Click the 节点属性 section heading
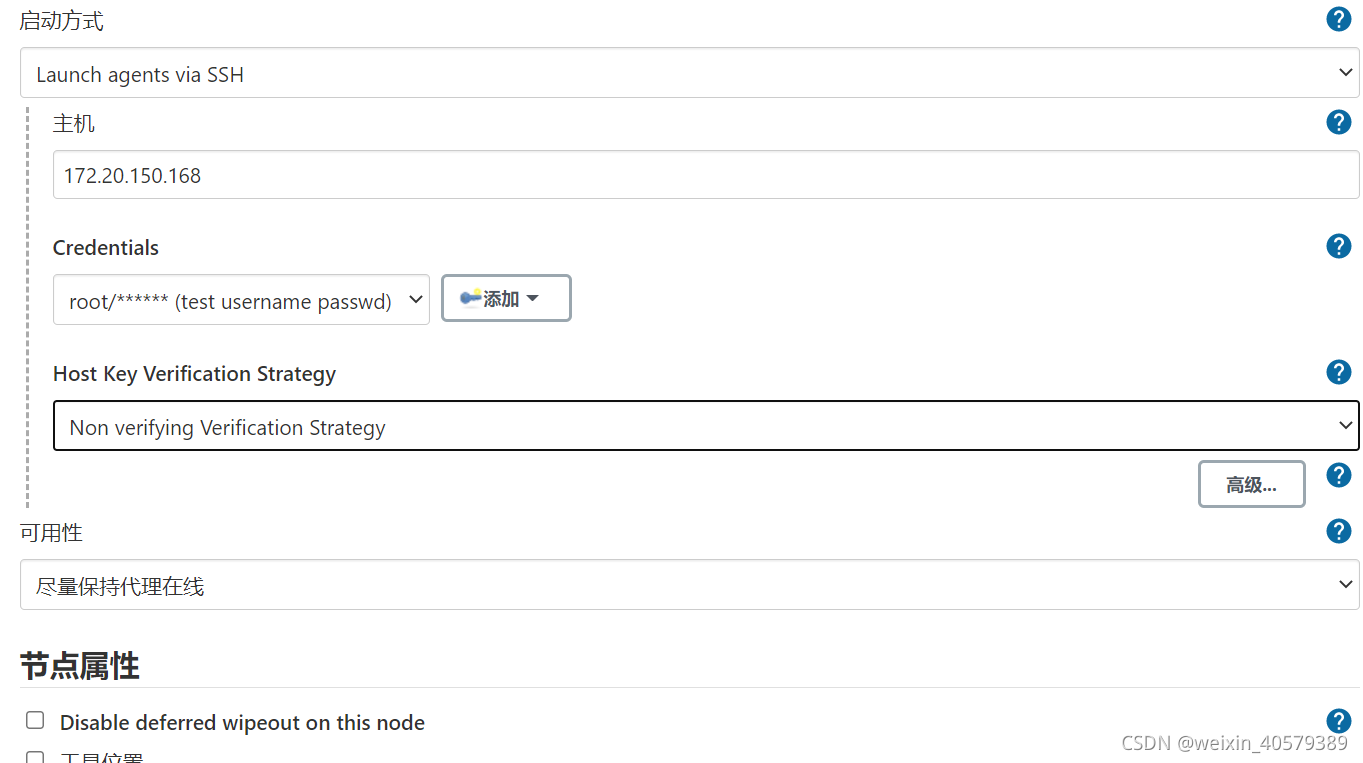This screenshot has height=763, width=1363. click(x=79, y=666)
